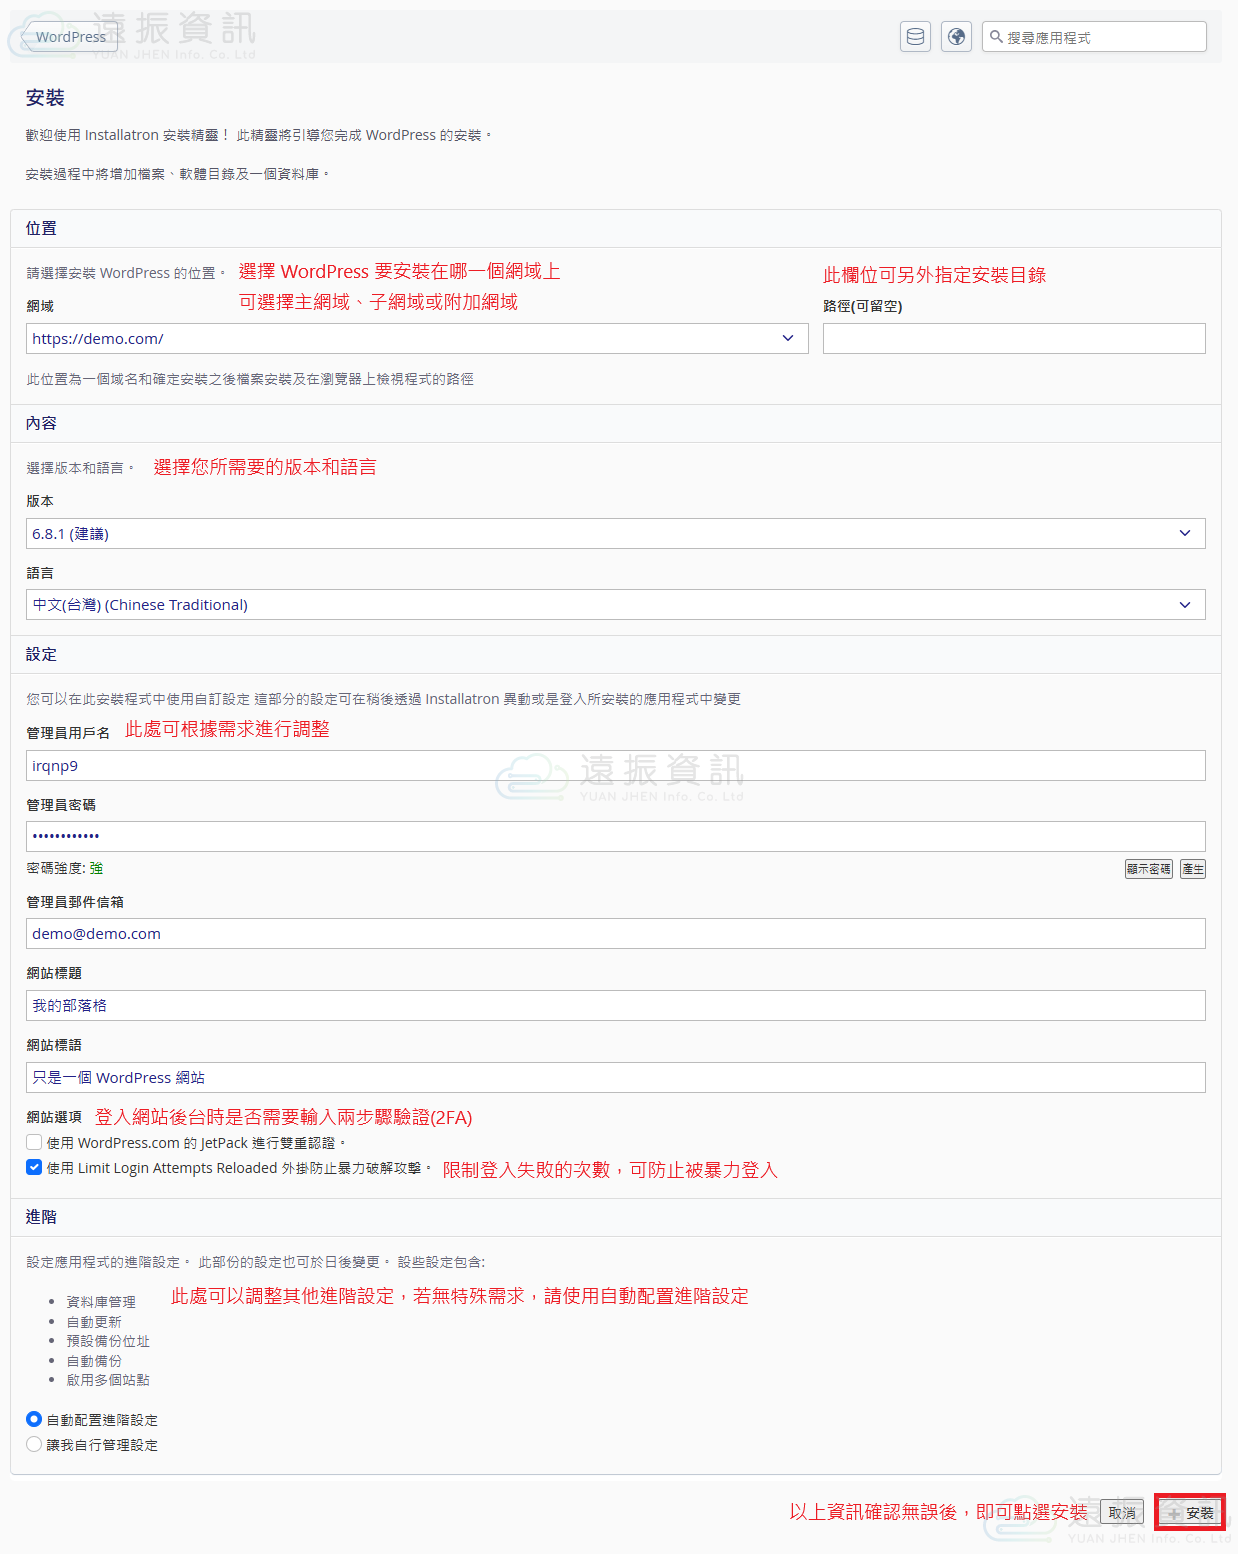Click the path (路徑) input field
The width and height of the screenshot is (1238, 1554).
(1013, 339)
